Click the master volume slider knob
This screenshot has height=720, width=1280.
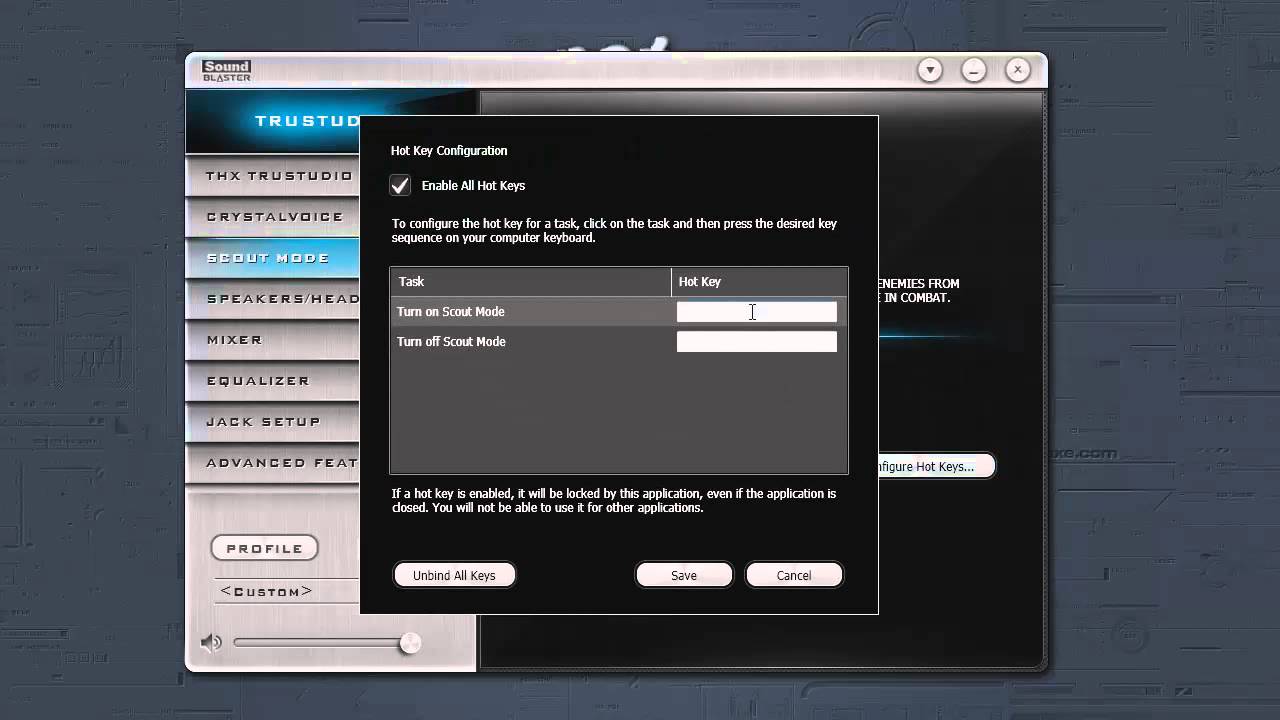click(410, 643)
